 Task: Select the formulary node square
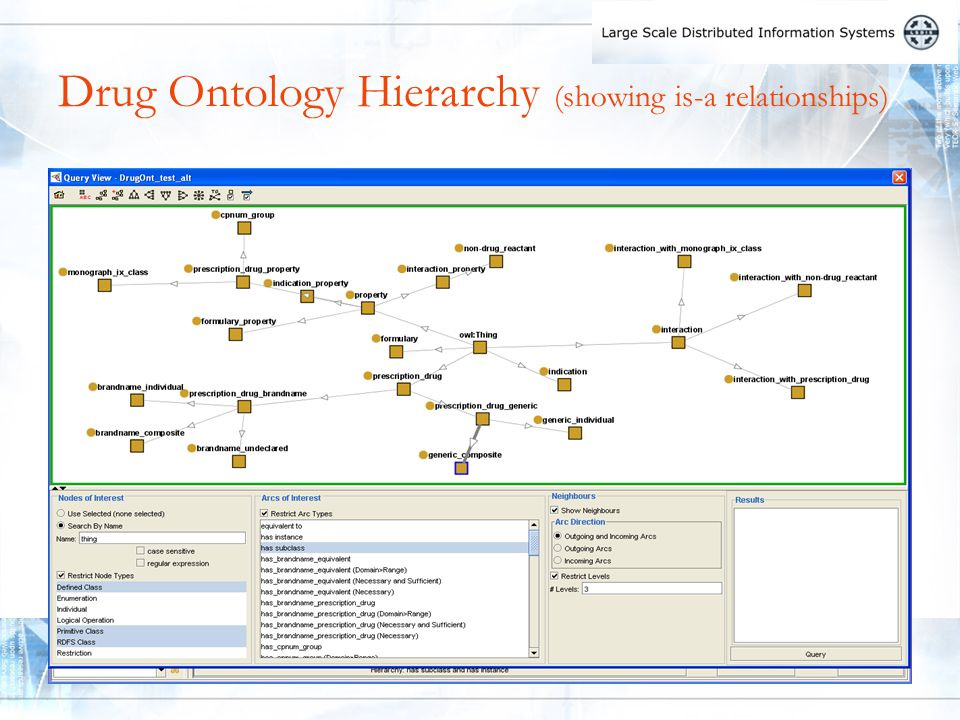396,351
